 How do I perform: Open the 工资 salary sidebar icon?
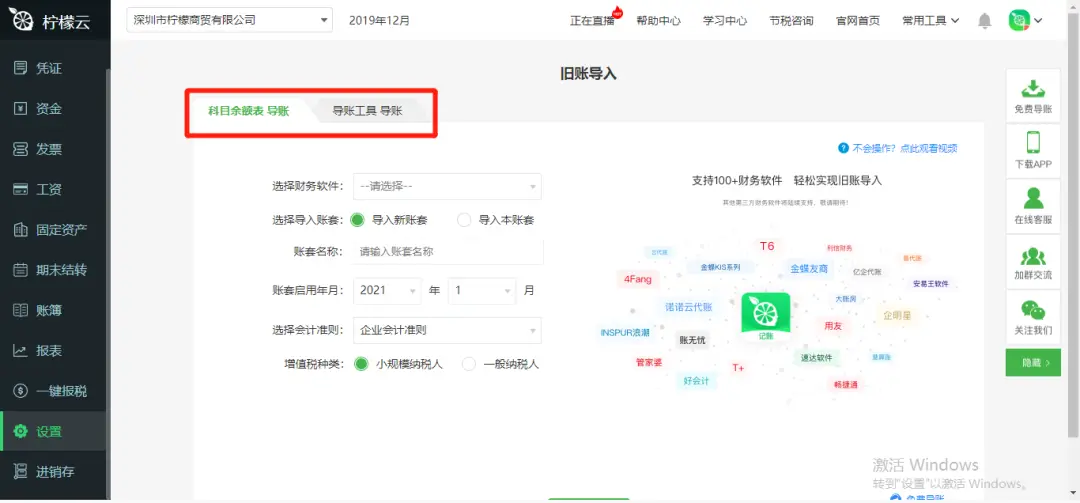(x=21, y=189)
